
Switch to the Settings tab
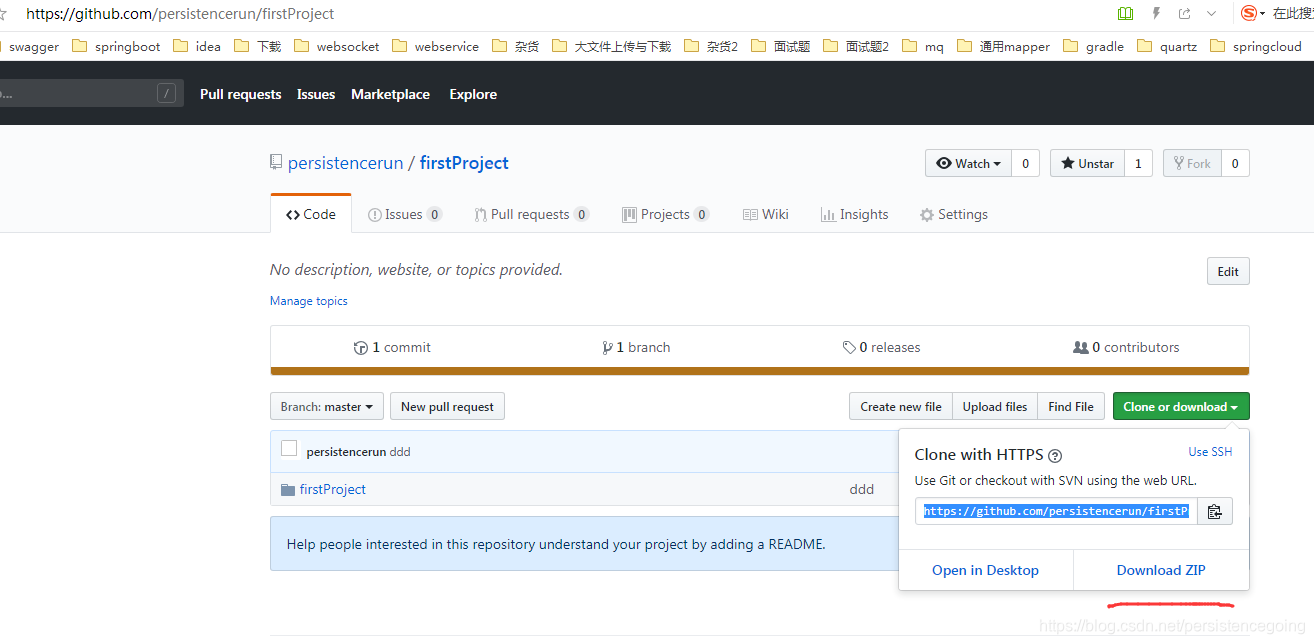click(x=954, y=214)
